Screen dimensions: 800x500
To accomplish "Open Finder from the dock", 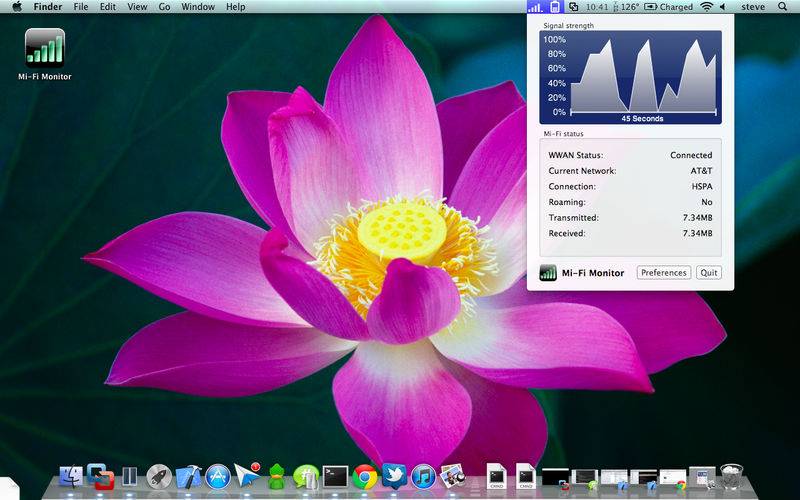I will tap(72, 477).
